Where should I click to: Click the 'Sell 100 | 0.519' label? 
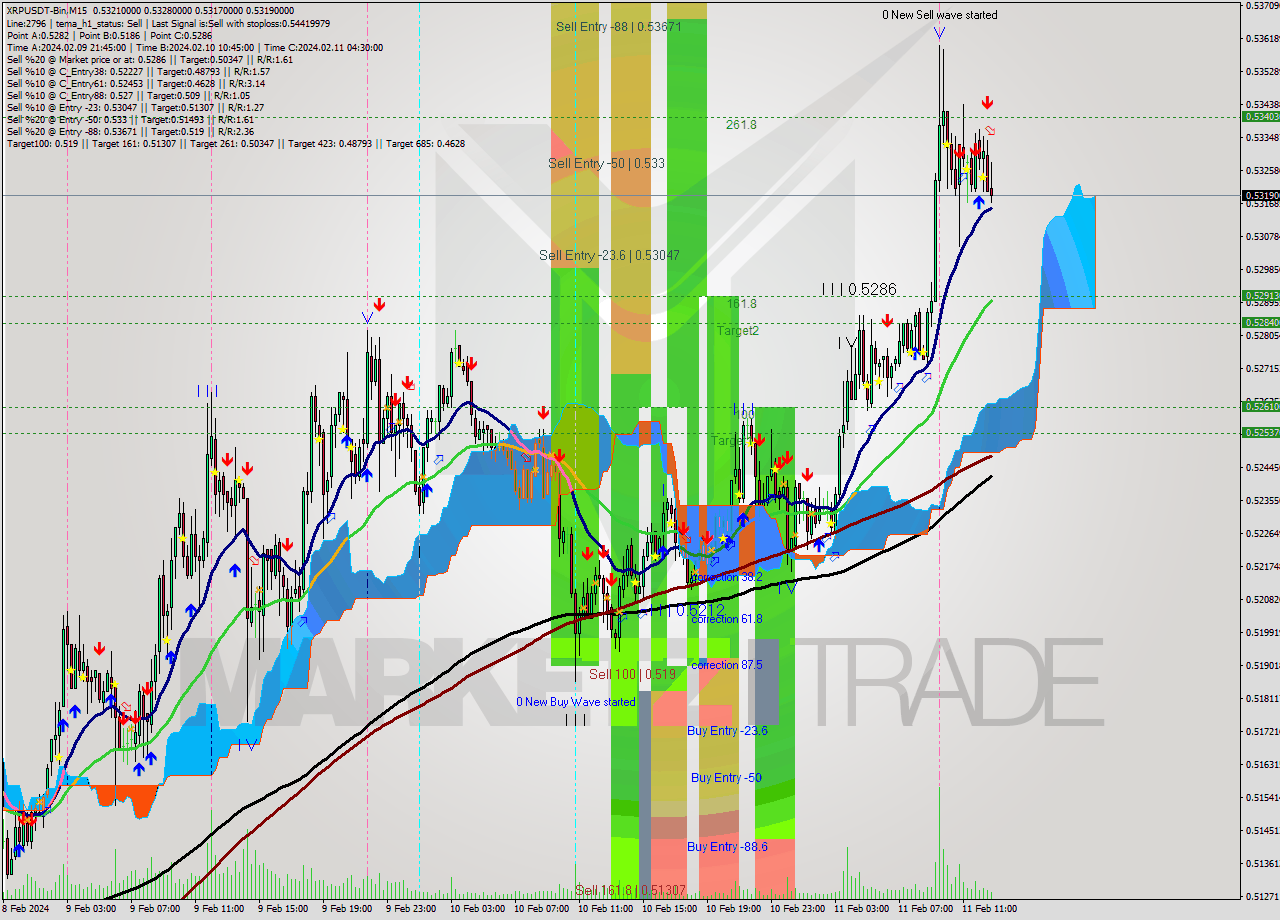click(632, 675)
